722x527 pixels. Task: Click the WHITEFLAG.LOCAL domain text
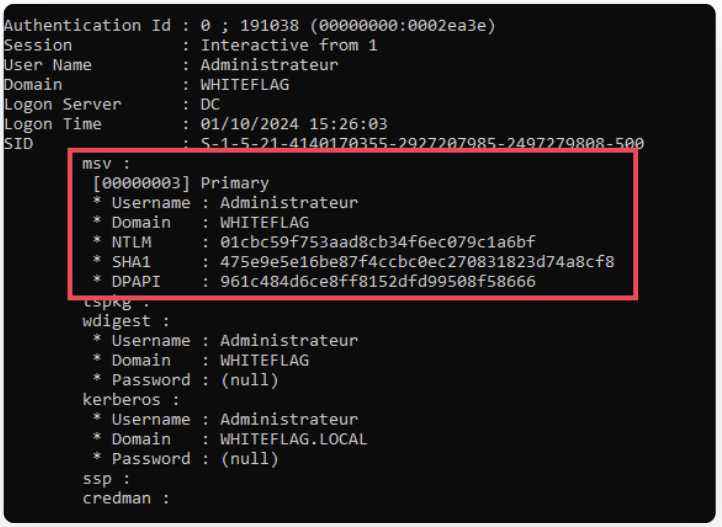click(294, 439)
